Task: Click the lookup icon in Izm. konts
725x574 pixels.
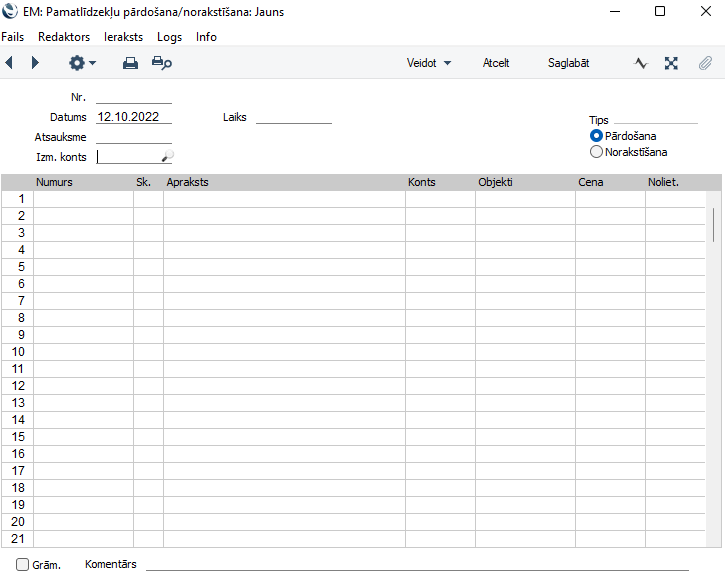Action: 167,157
